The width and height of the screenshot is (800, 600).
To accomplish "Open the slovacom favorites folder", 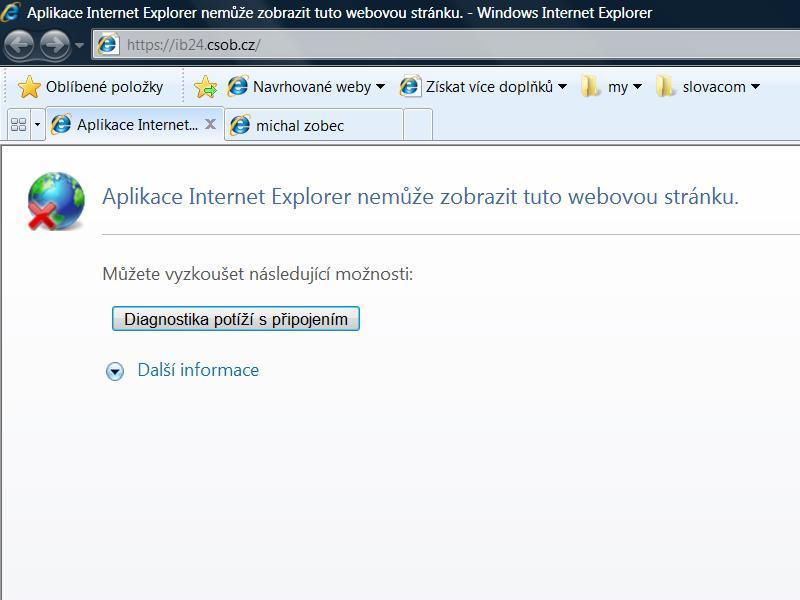I will click(x=708, y=87).
